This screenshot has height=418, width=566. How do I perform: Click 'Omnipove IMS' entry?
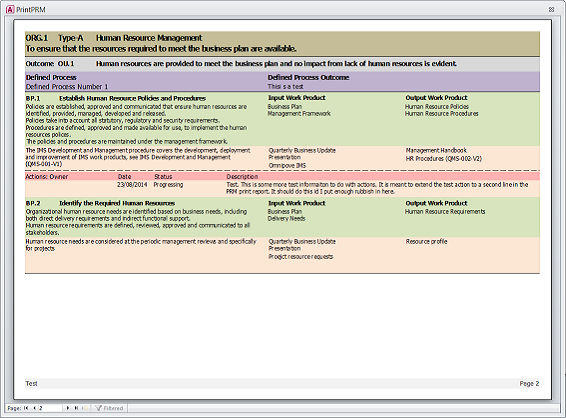coord(287,165)
